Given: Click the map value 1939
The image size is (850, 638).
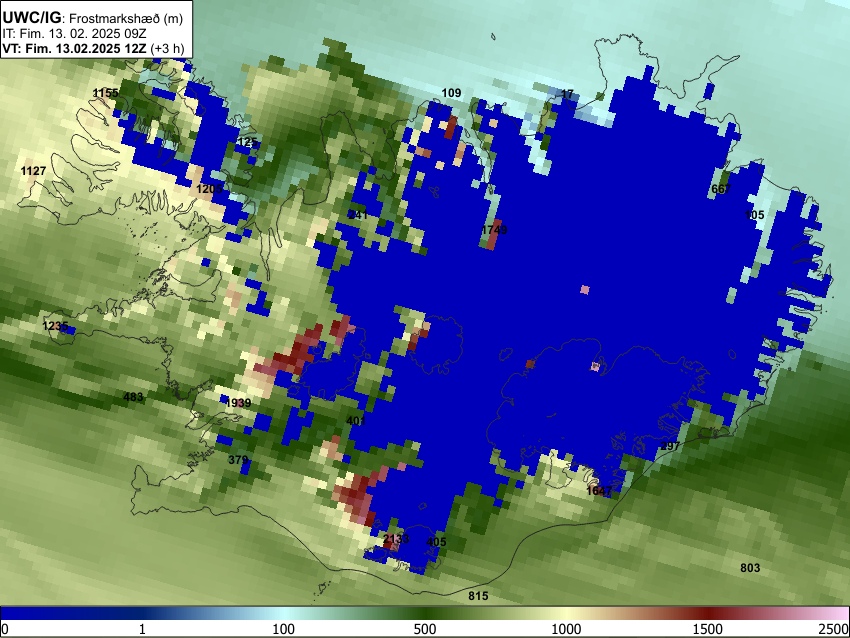Looking at the screenshot, I should (x=238, y=403).
